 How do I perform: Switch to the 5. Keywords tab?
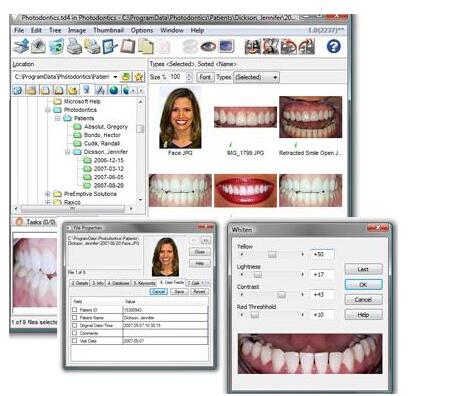144,283
